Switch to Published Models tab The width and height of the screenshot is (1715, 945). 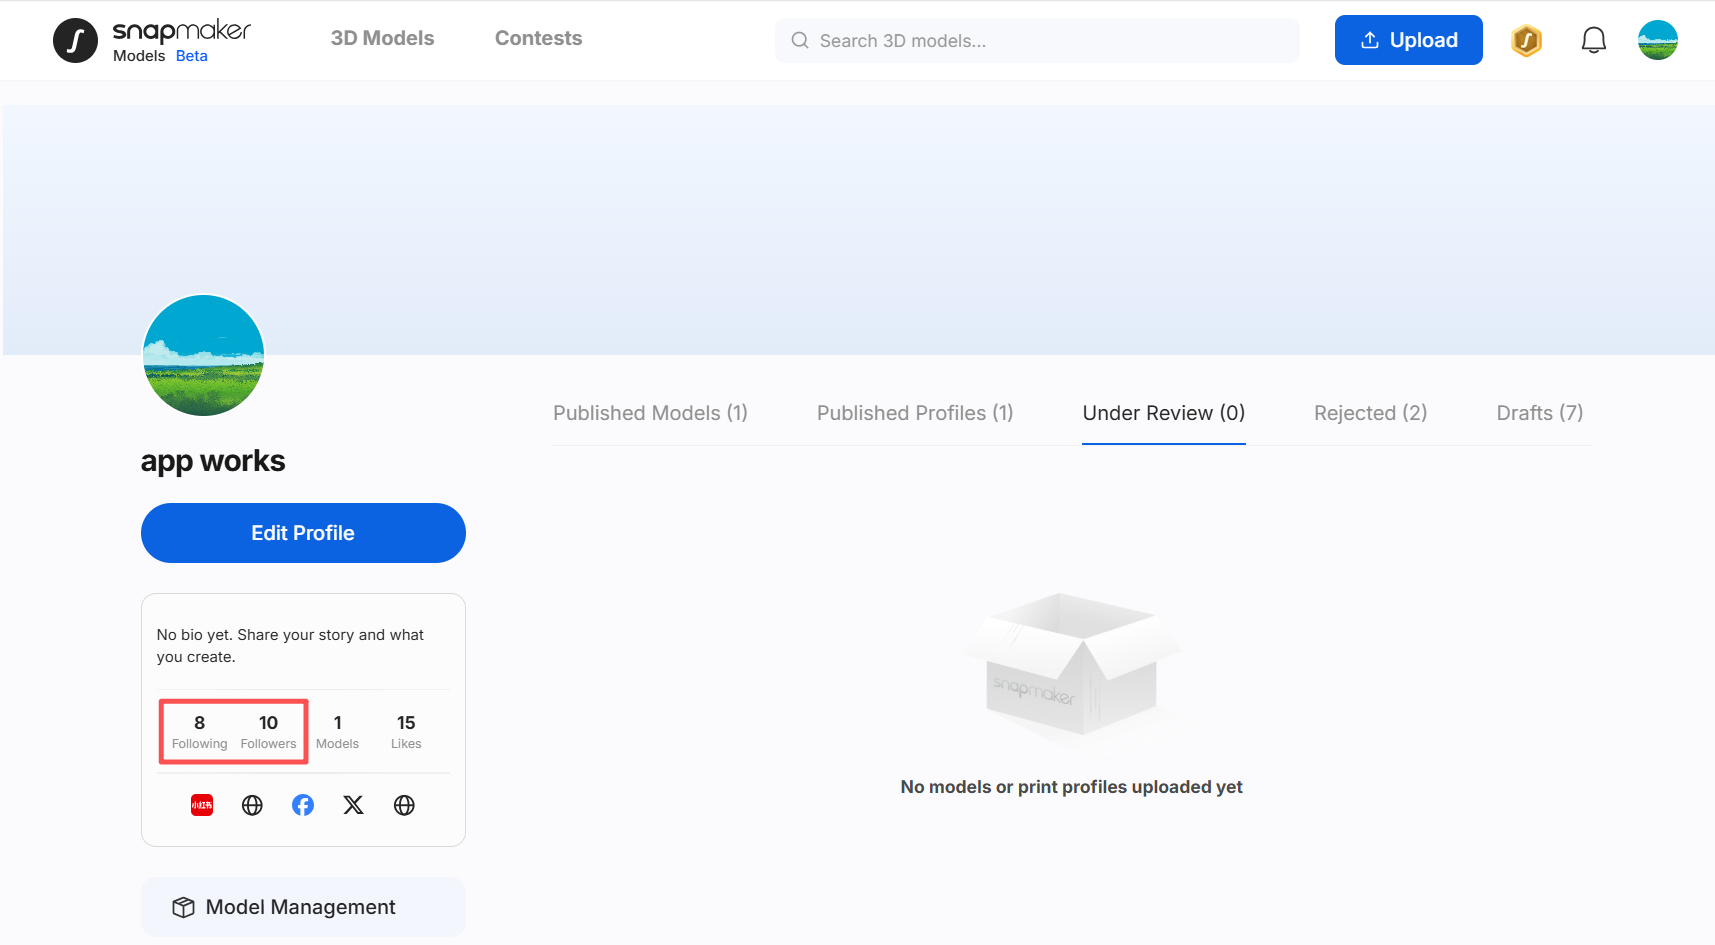point(650,413)
